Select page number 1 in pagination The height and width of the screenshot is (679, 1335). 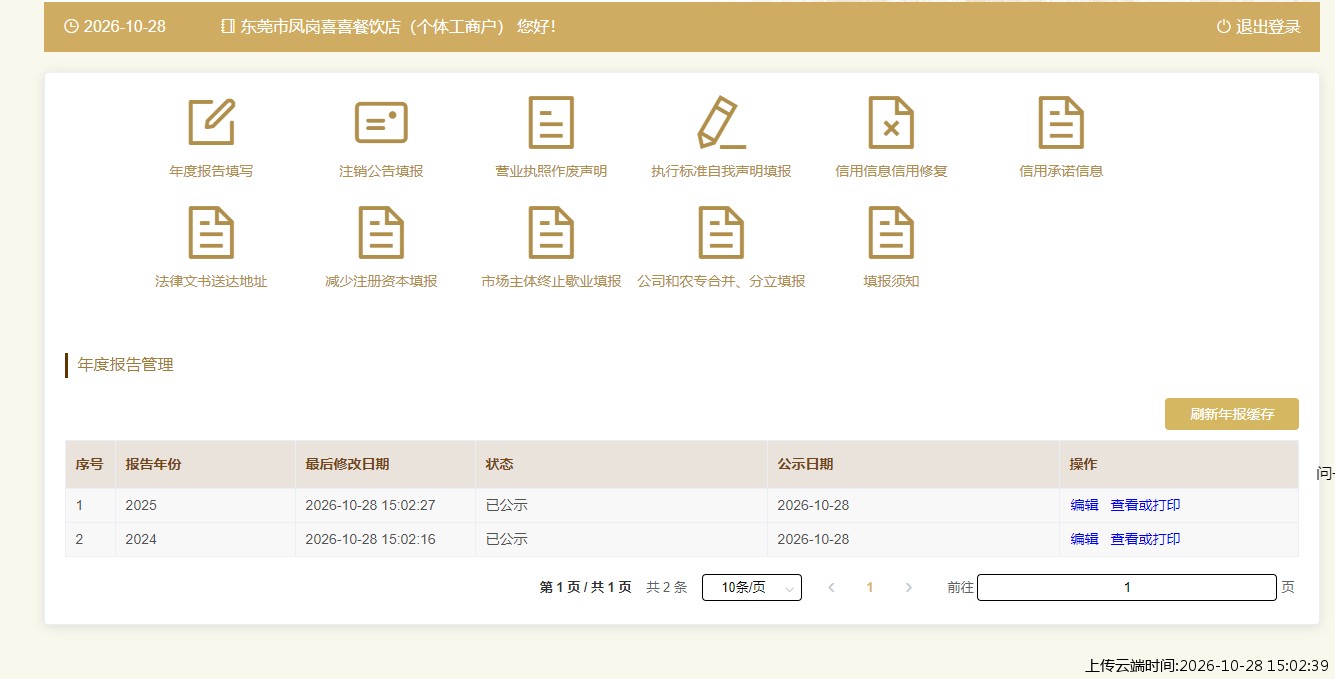[870, 588]
